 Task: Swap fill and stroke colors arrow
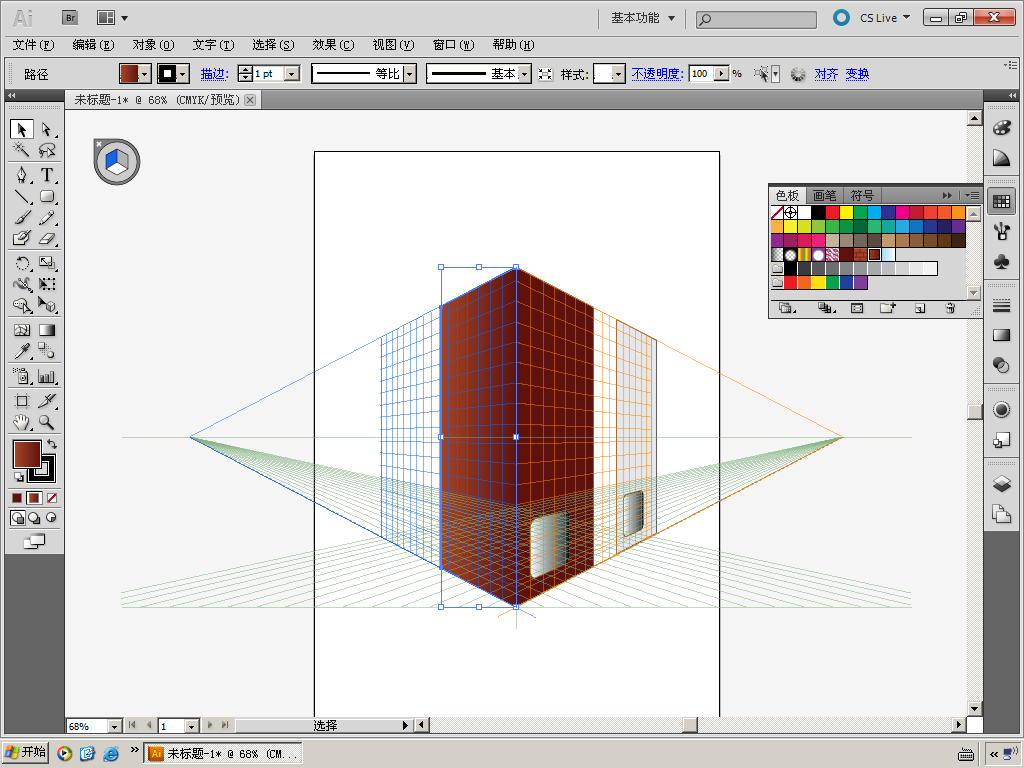tap(52, 444)
